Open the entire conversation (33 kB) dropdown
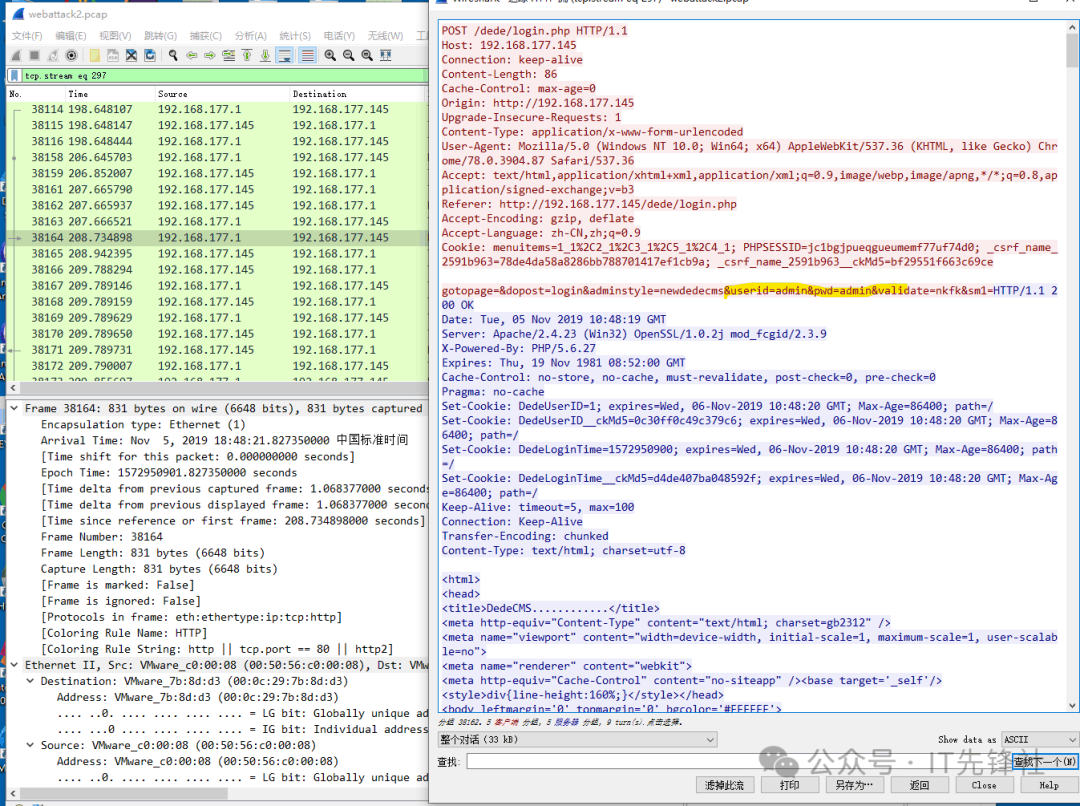The height and width of the screenshot is (806, 1080). click(x=578, y=740)
